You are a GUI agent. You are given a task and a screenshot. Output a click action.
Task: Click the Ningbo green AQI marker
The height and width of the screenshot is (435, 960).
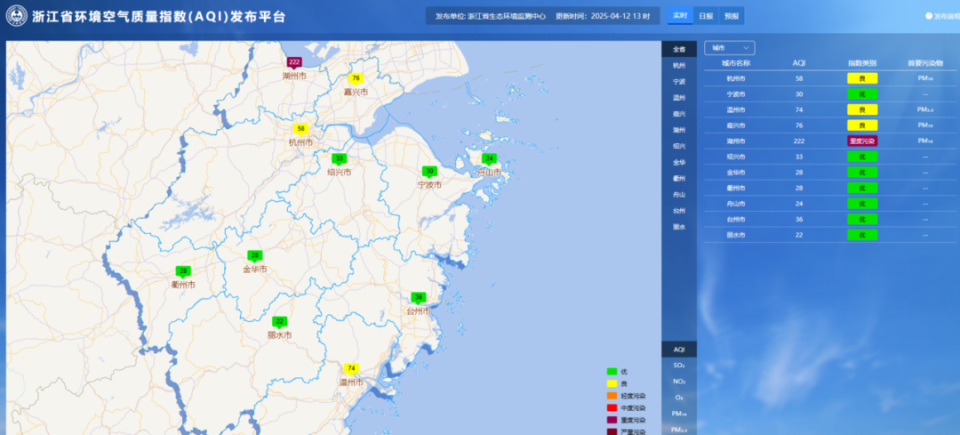429,171
